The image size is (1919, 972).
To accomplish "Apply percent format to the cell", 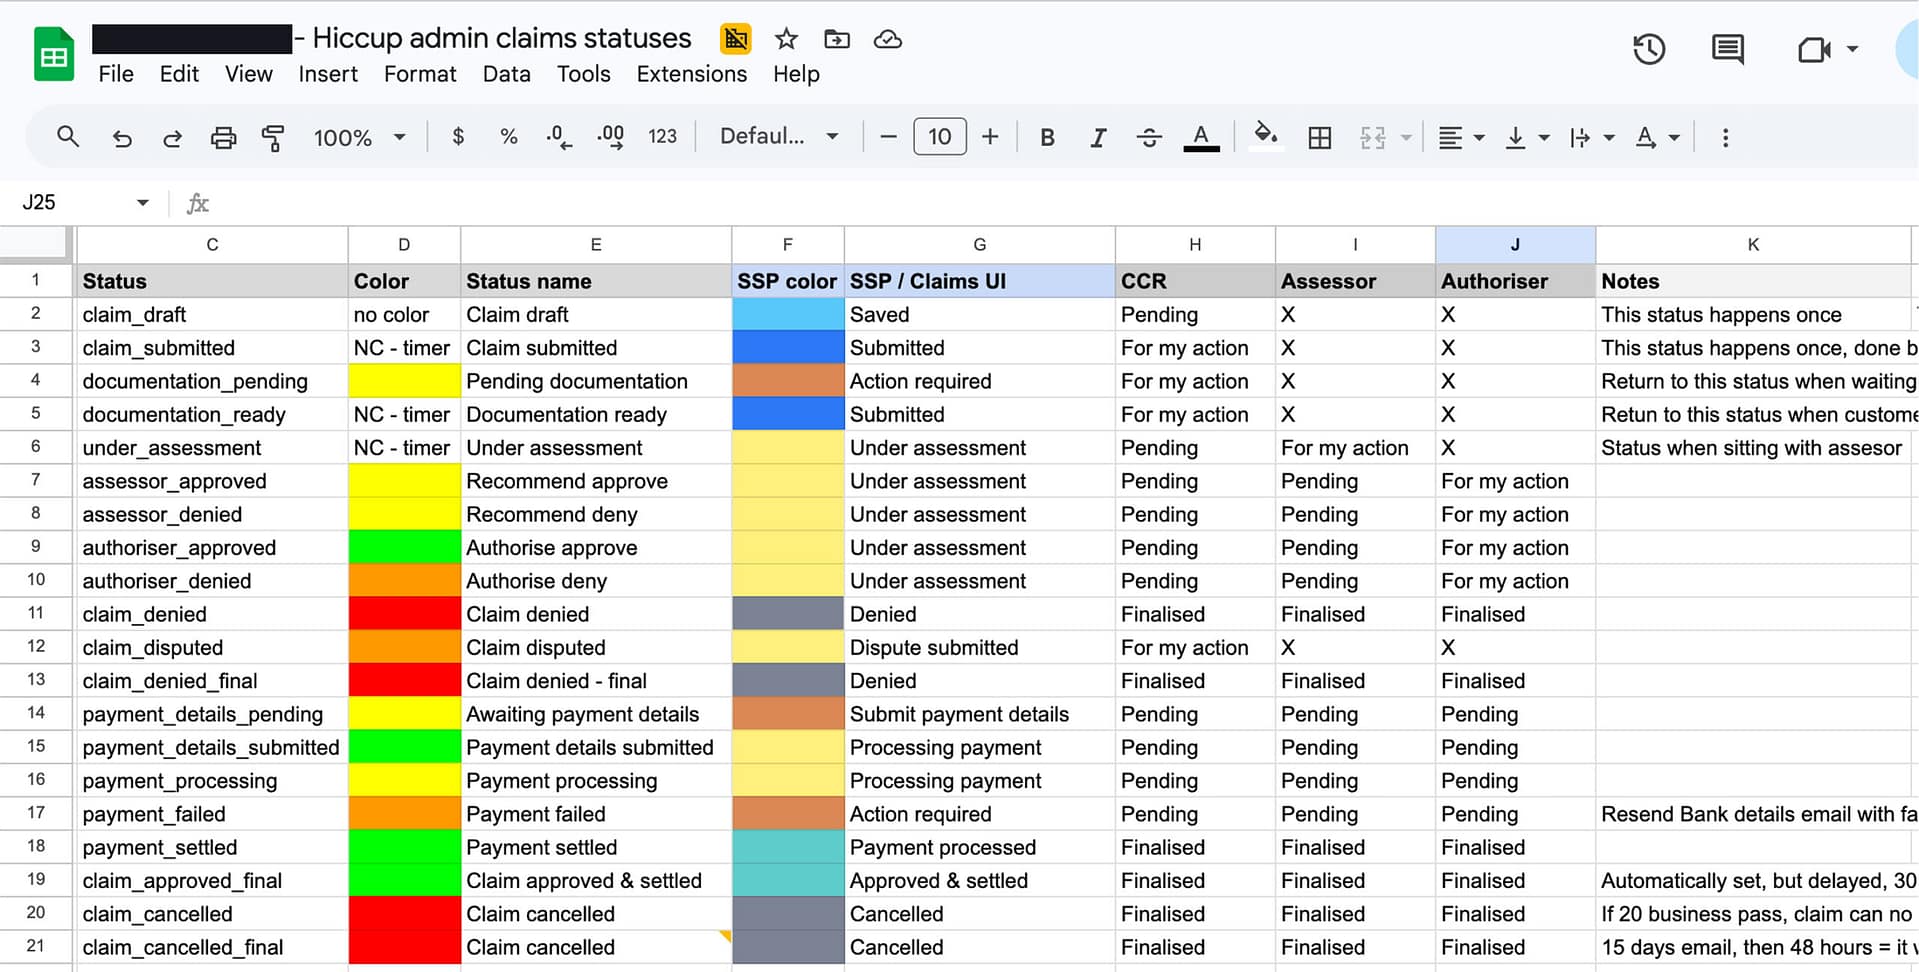I will [x=508, y=137].
